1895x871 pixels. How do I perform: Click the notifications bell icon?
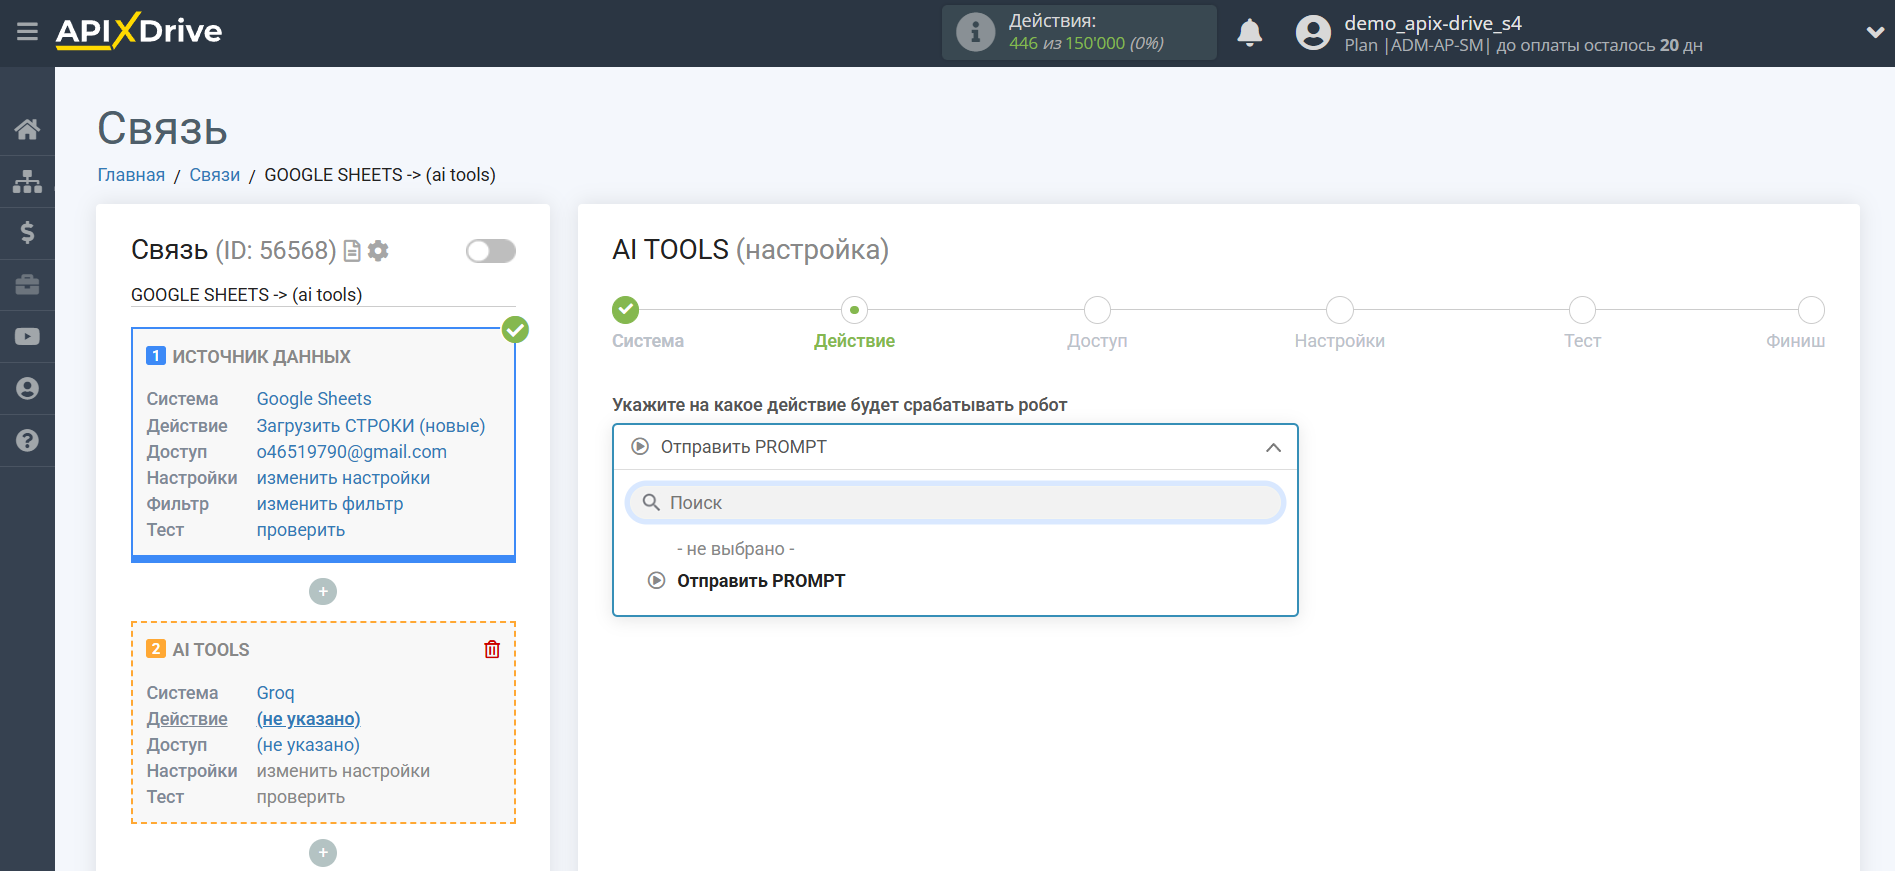(1249, 33)
